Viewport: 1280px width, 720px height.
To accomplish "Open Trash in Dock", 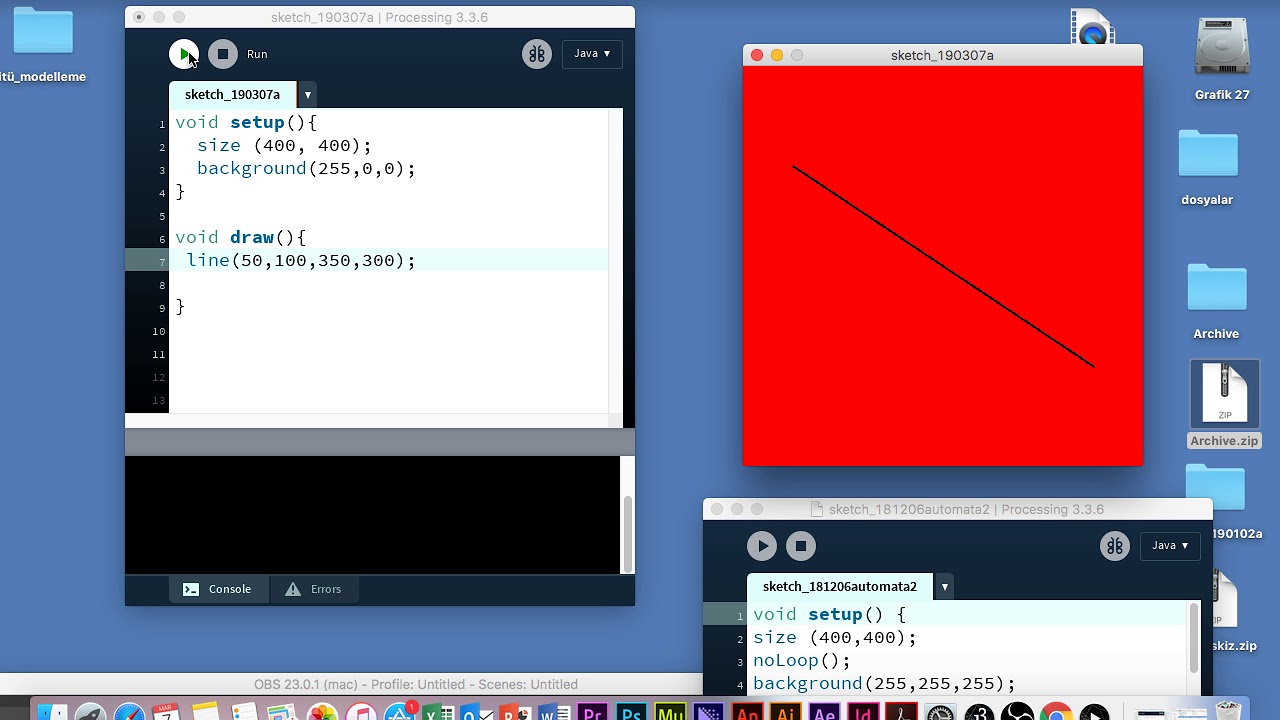I will (x=1228, y=711).
